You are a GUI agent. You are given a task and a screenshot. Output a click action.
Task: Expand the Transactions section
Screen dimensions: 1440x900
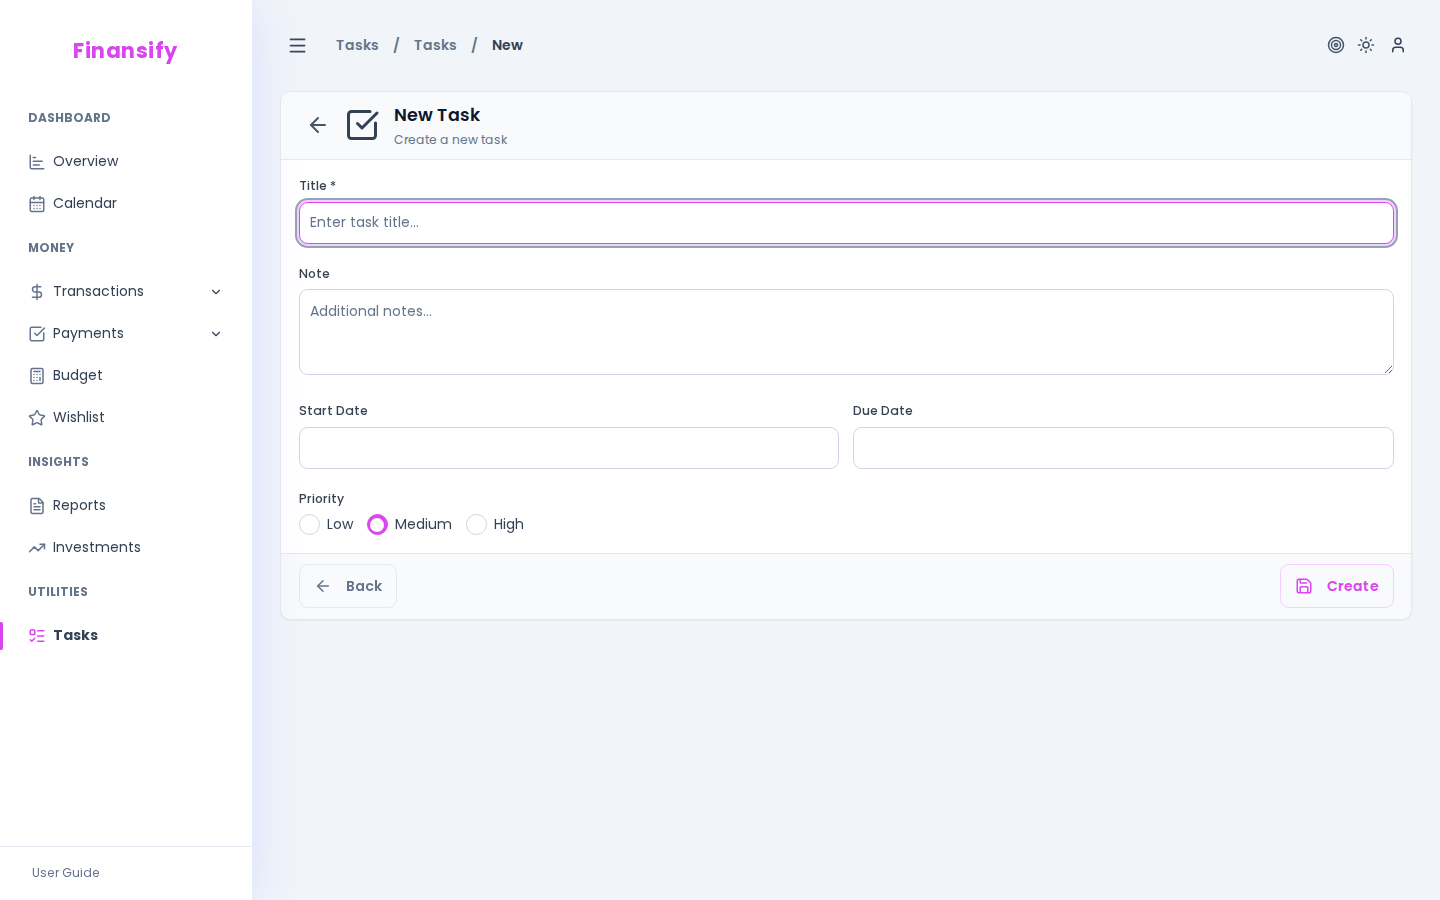coord(217,291)
